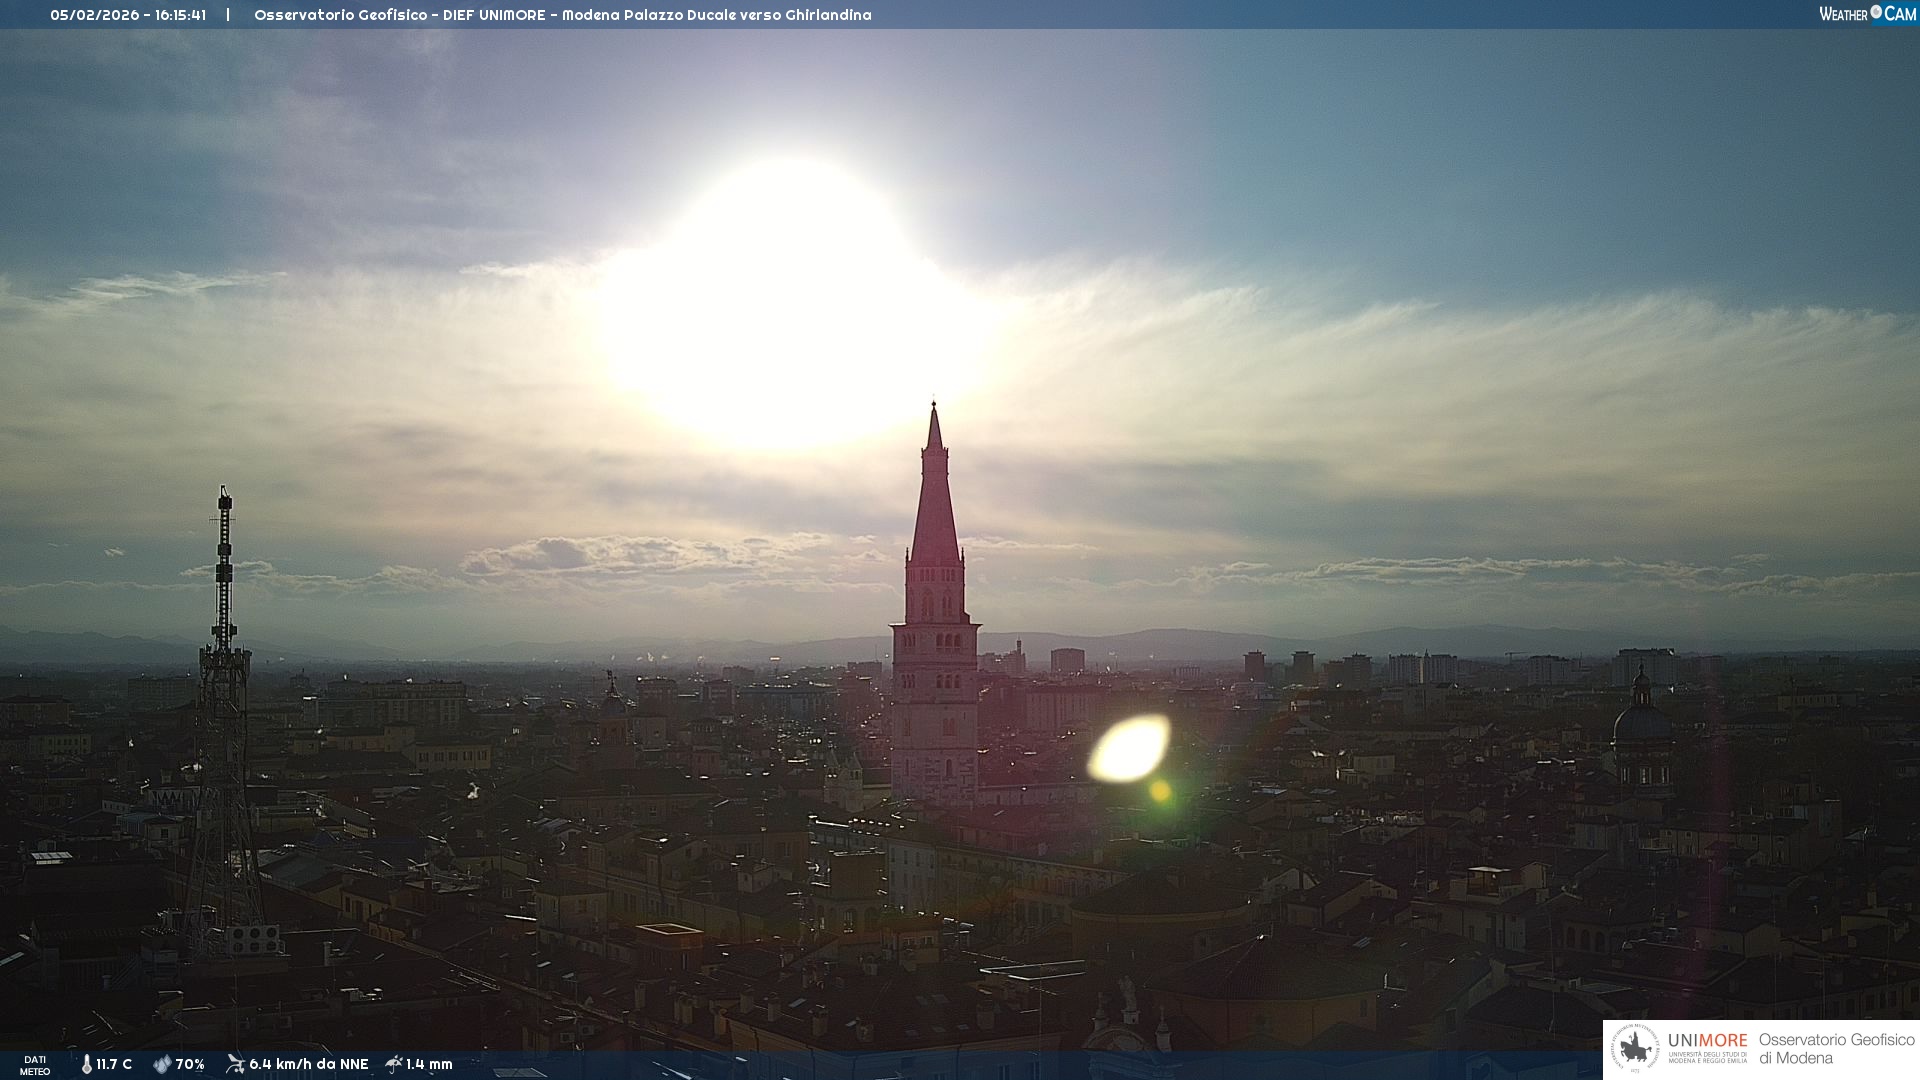Click the 6.4 km/h da NNE wind reading
This screenshot has width=1920, height=1080.
pyautogui.click(x=308, y=1064)
